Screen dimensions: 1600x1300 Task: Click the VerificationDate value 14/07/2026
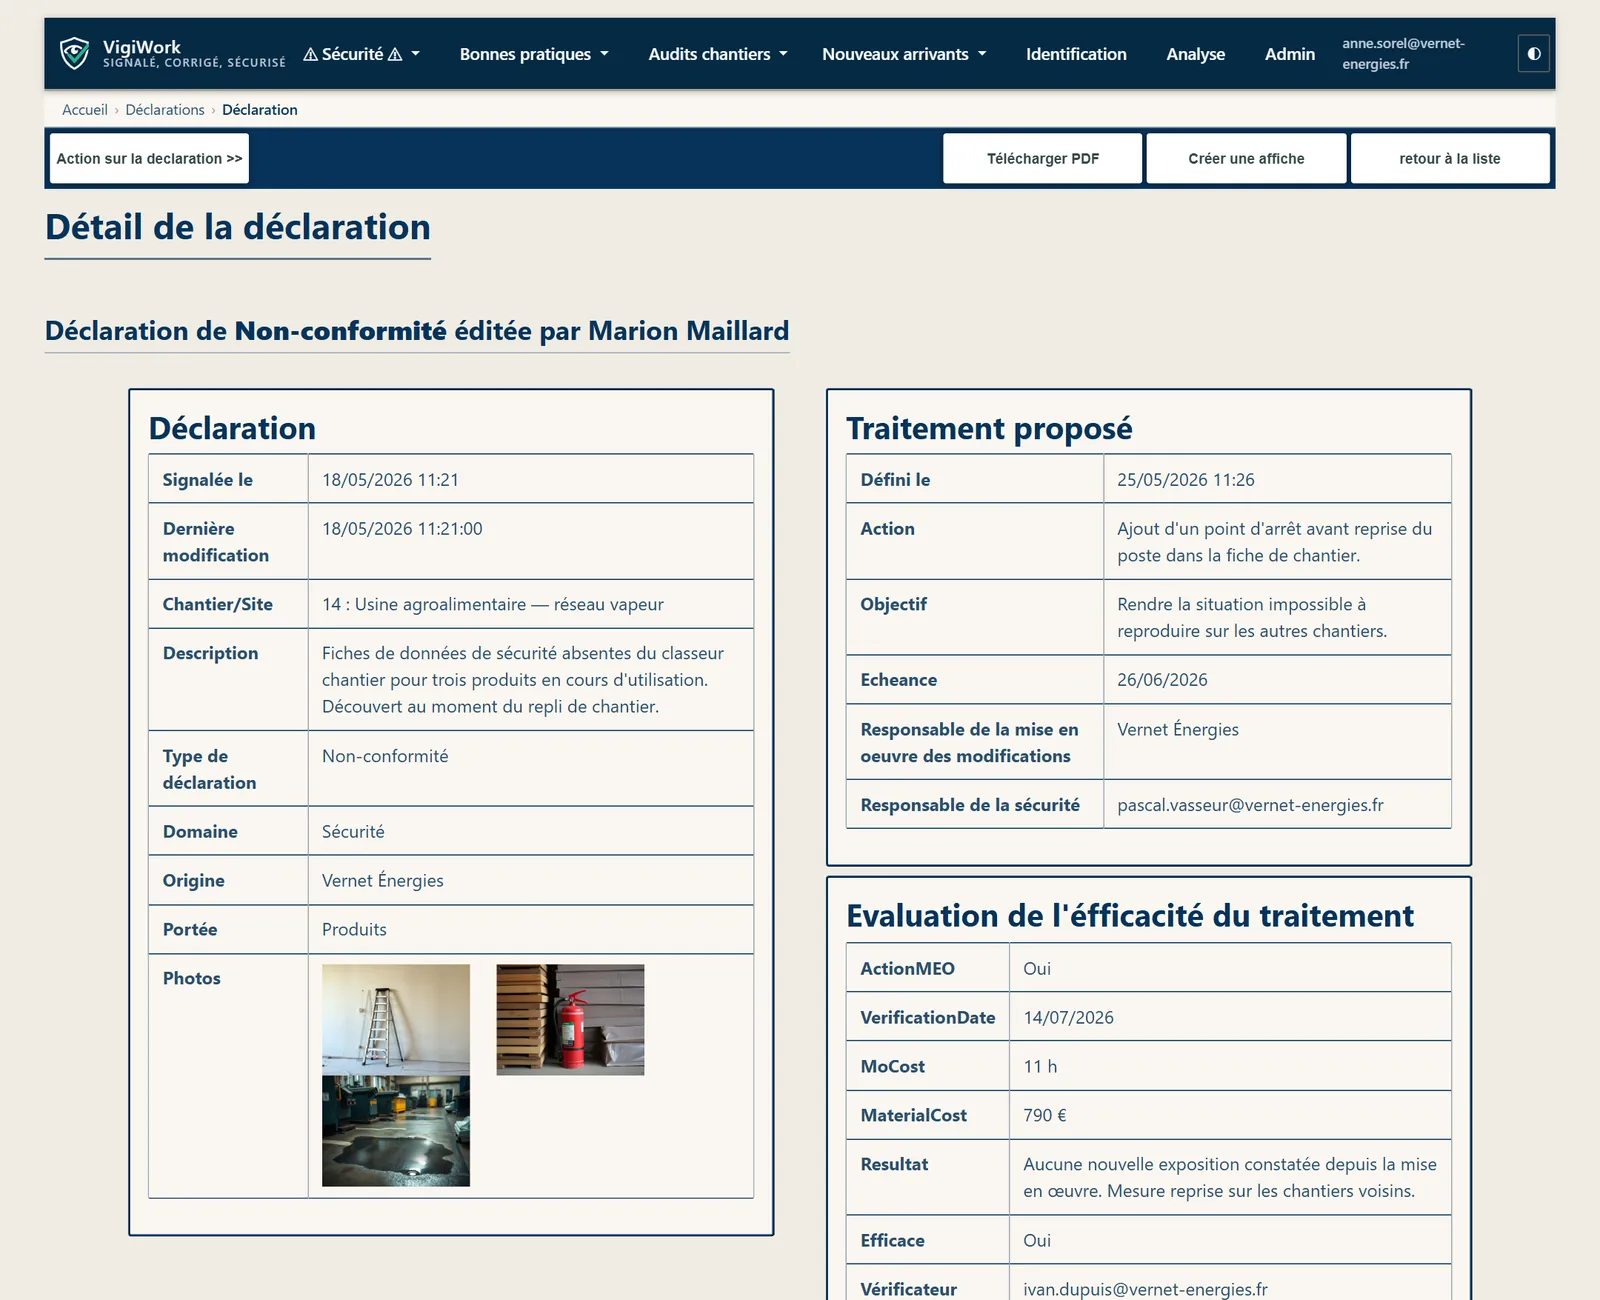1068,1017
